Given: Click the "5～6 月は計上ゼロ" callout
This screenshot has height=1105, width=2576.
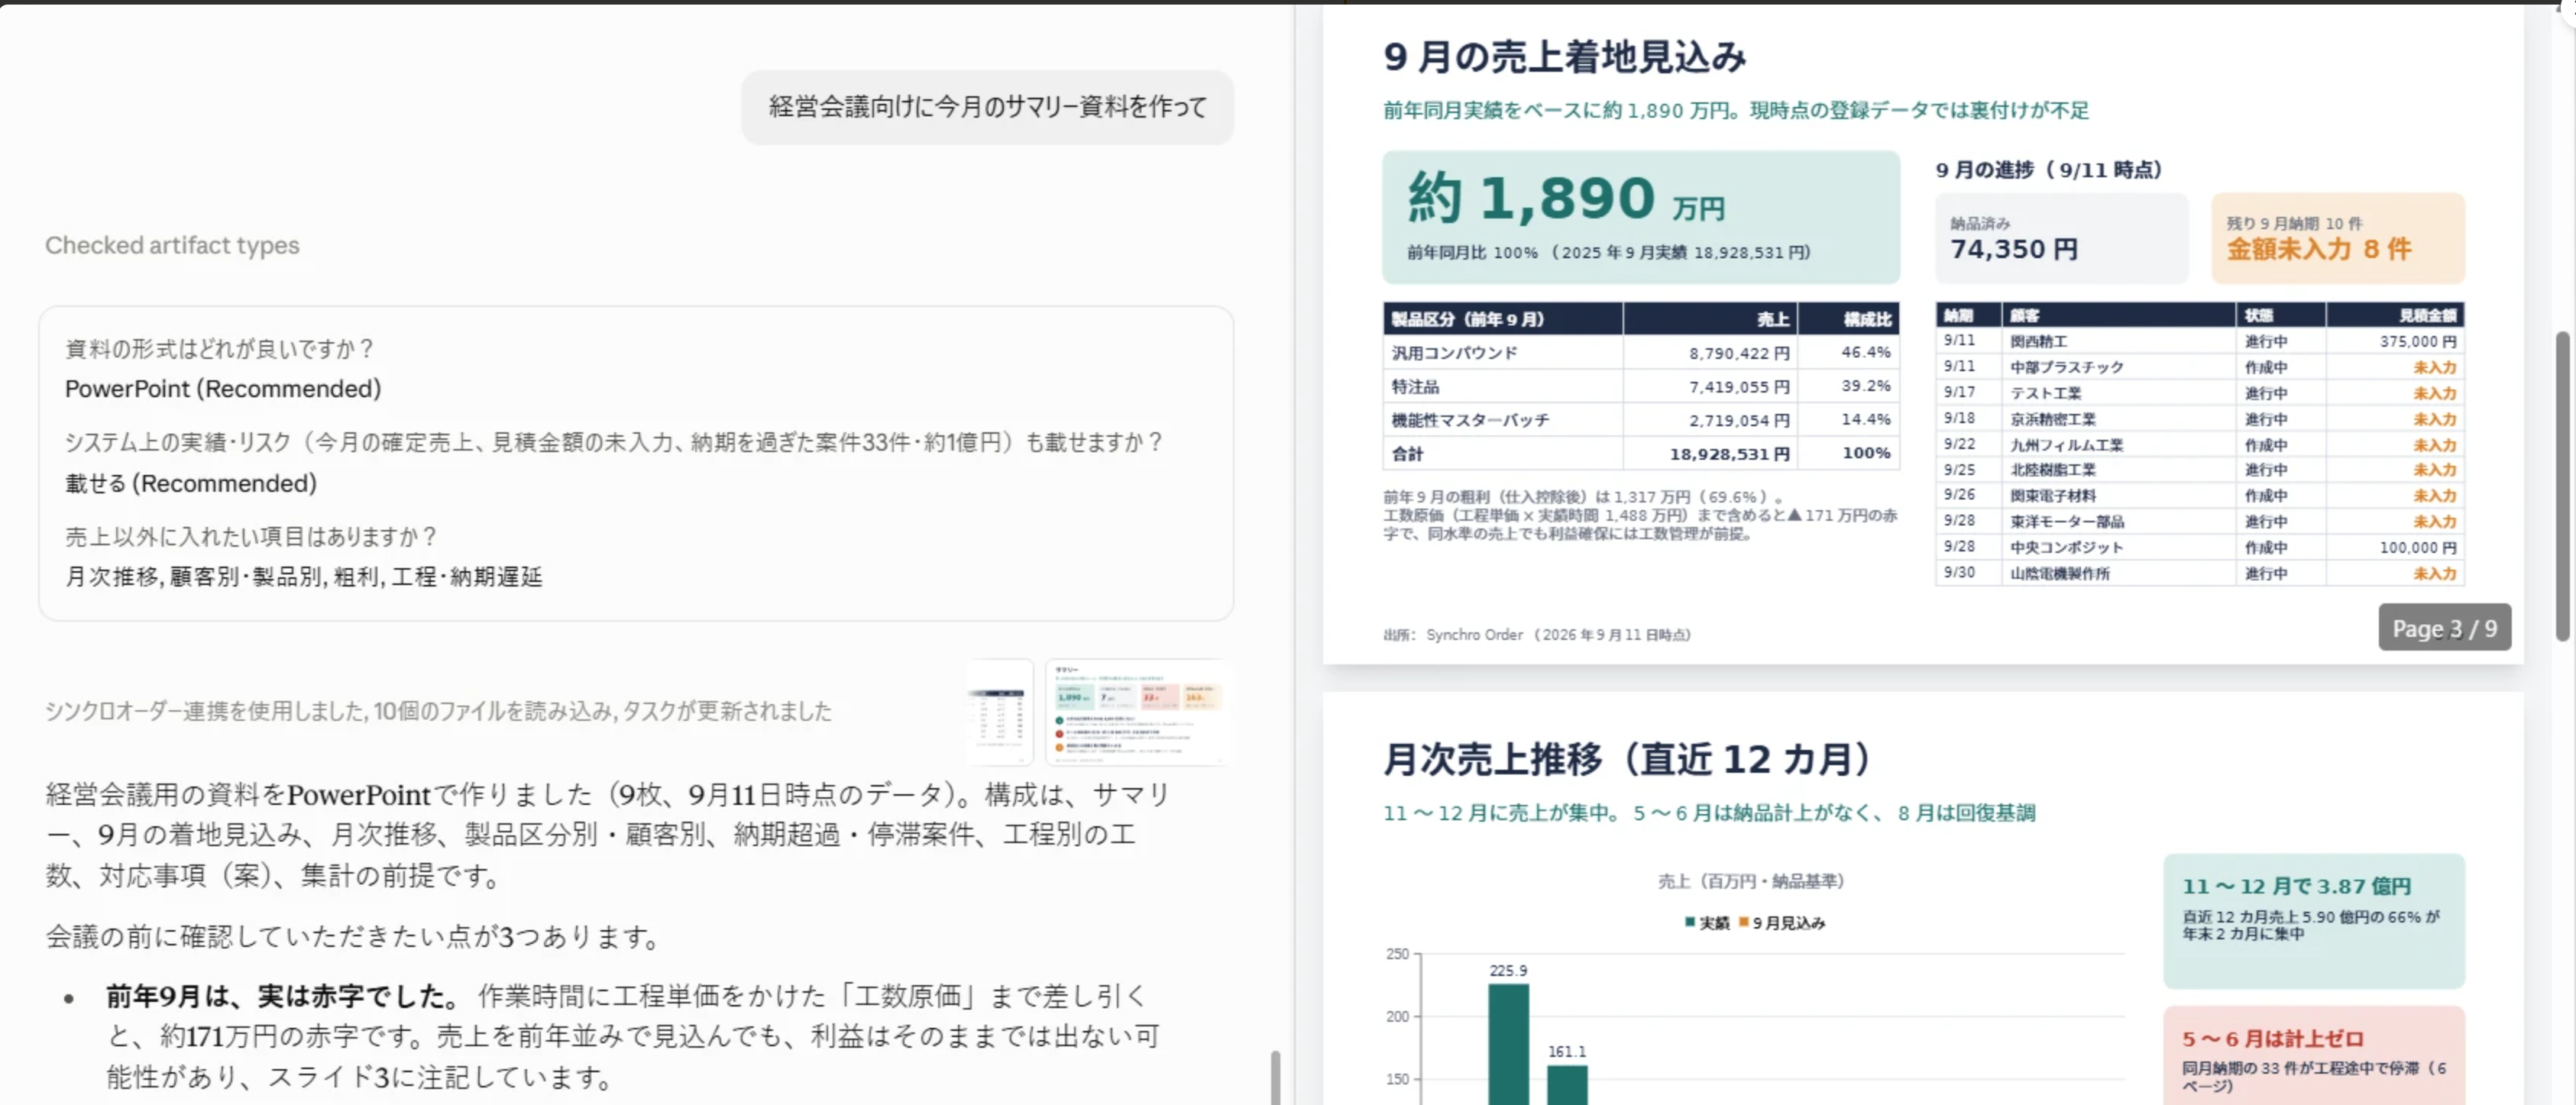Looking at the screenshot, I should pyautogui.click(x=2314, y=1056).
